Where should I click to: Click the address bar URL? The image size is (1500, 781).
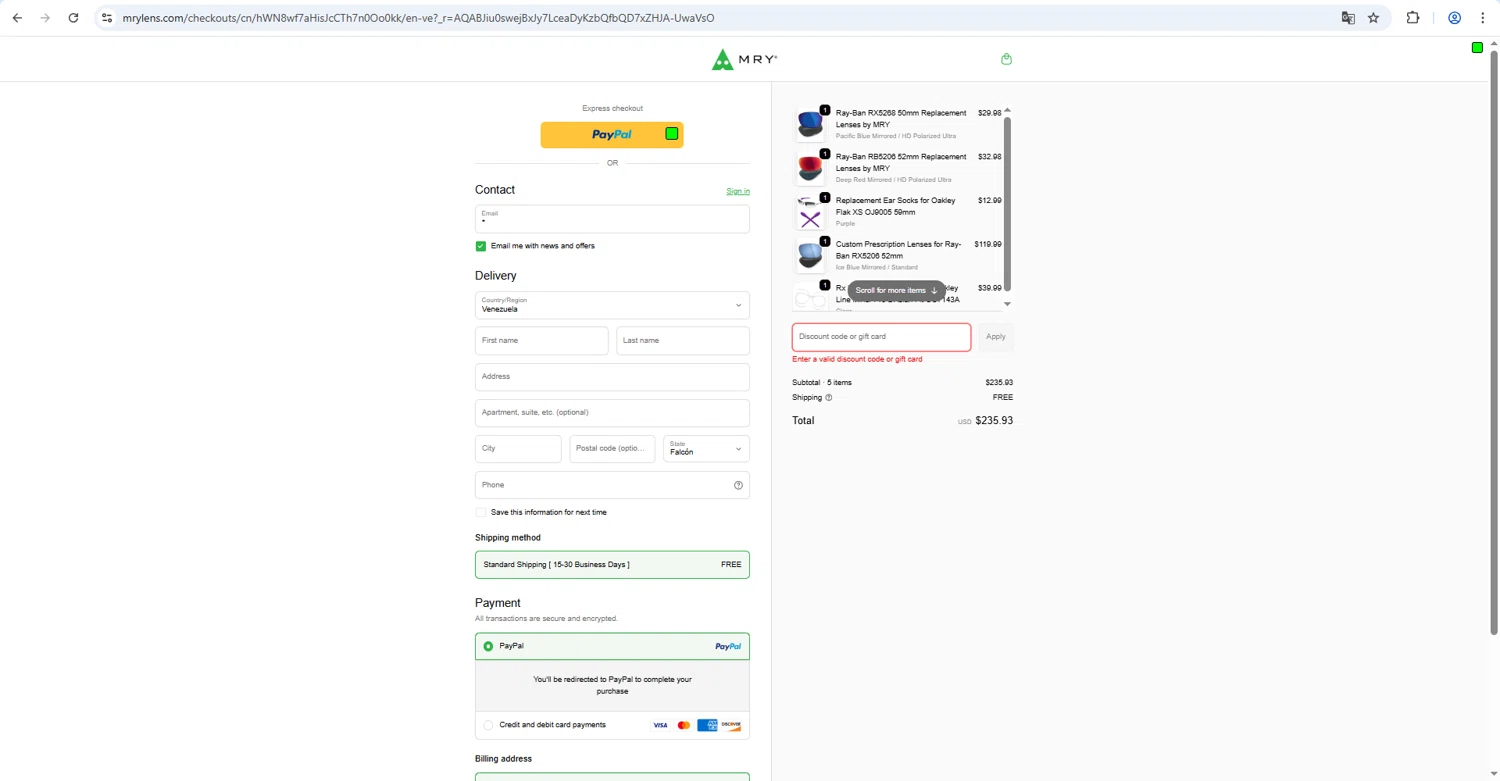tap(418, 18)
